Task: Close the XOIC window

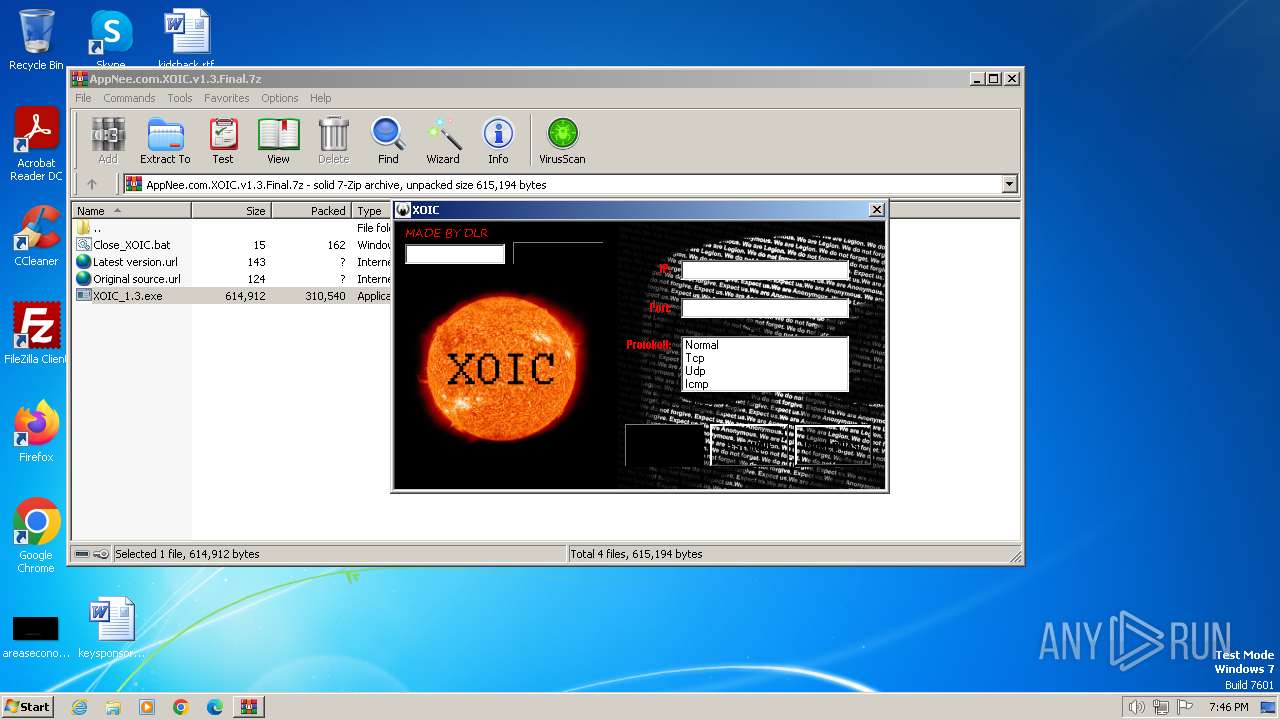Action: click(876, 210)
